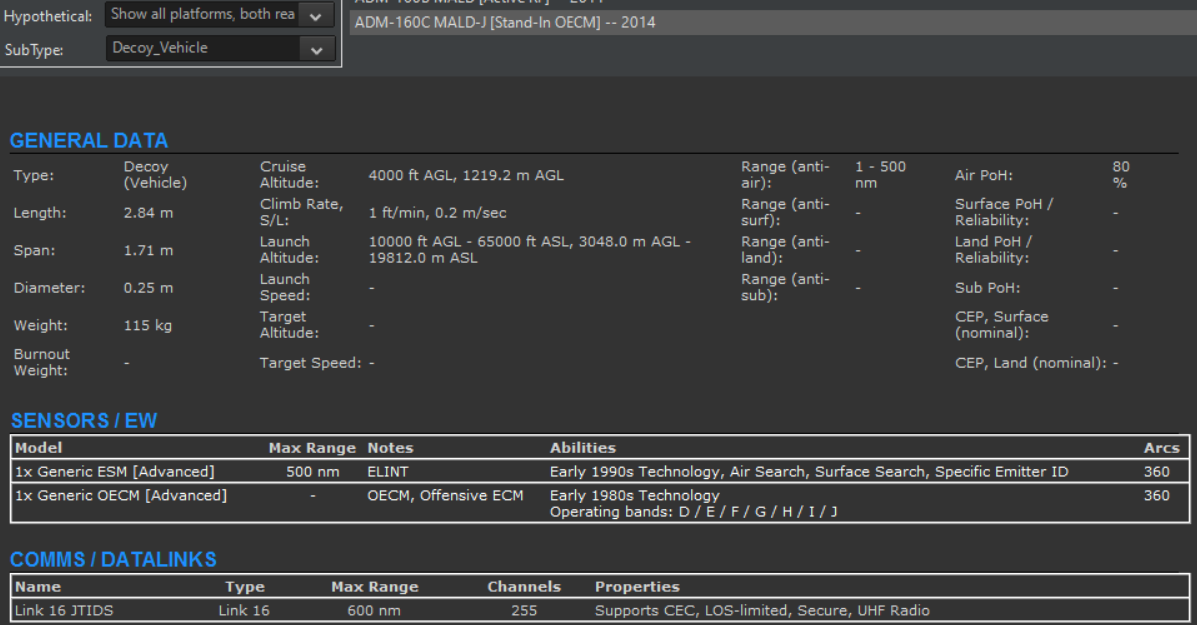Click launch altitude value 10000 ft AGL
Screen dimensions: 1197x625
tap(529, 250)
